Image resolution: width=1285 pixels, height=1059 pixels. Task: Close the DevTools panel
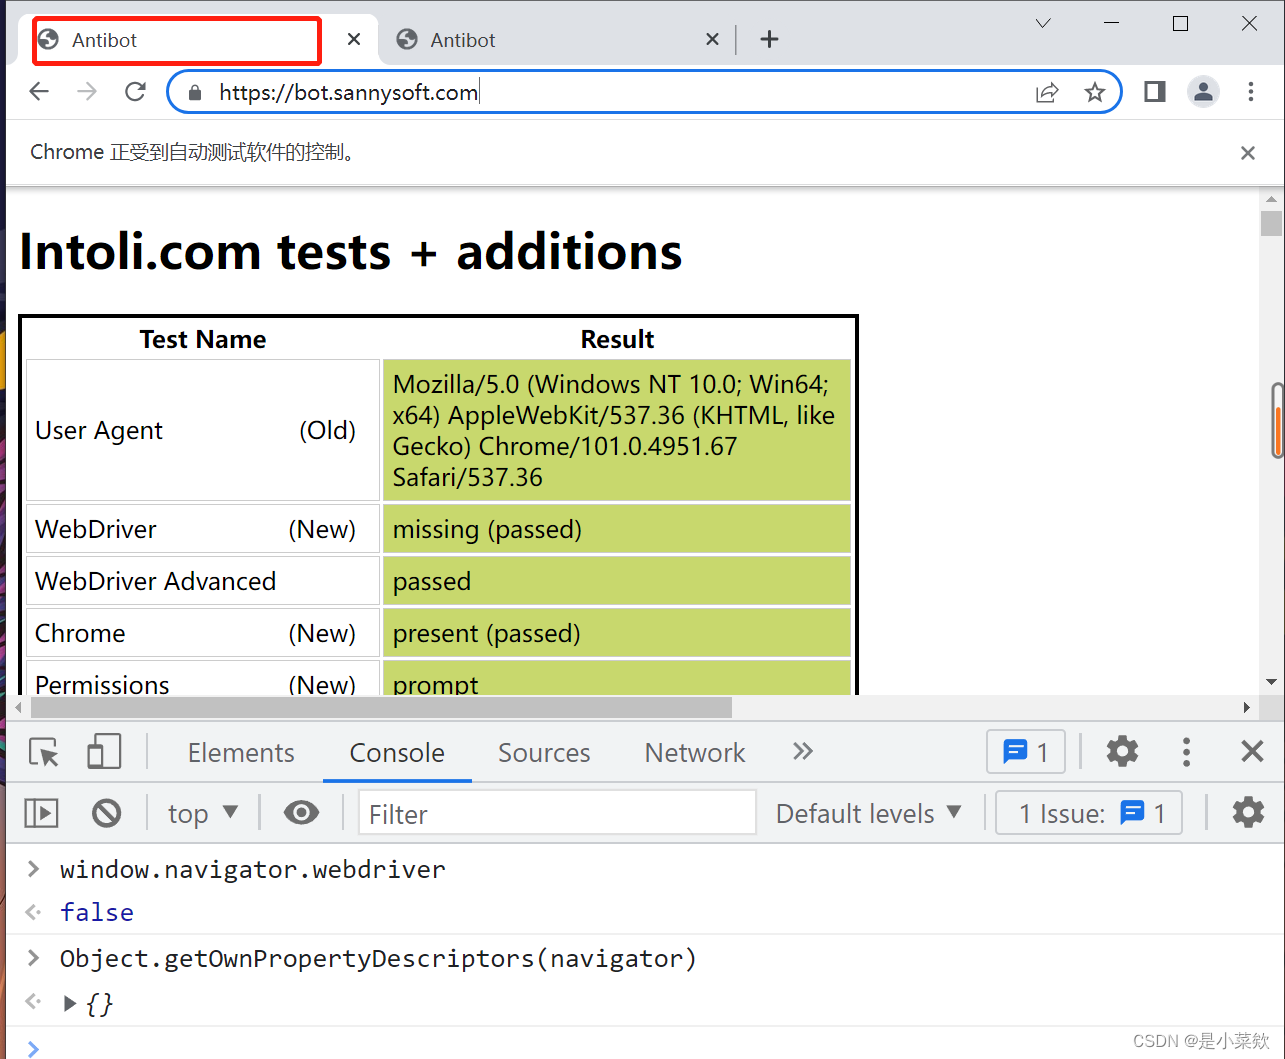[x=1252, y=751]
